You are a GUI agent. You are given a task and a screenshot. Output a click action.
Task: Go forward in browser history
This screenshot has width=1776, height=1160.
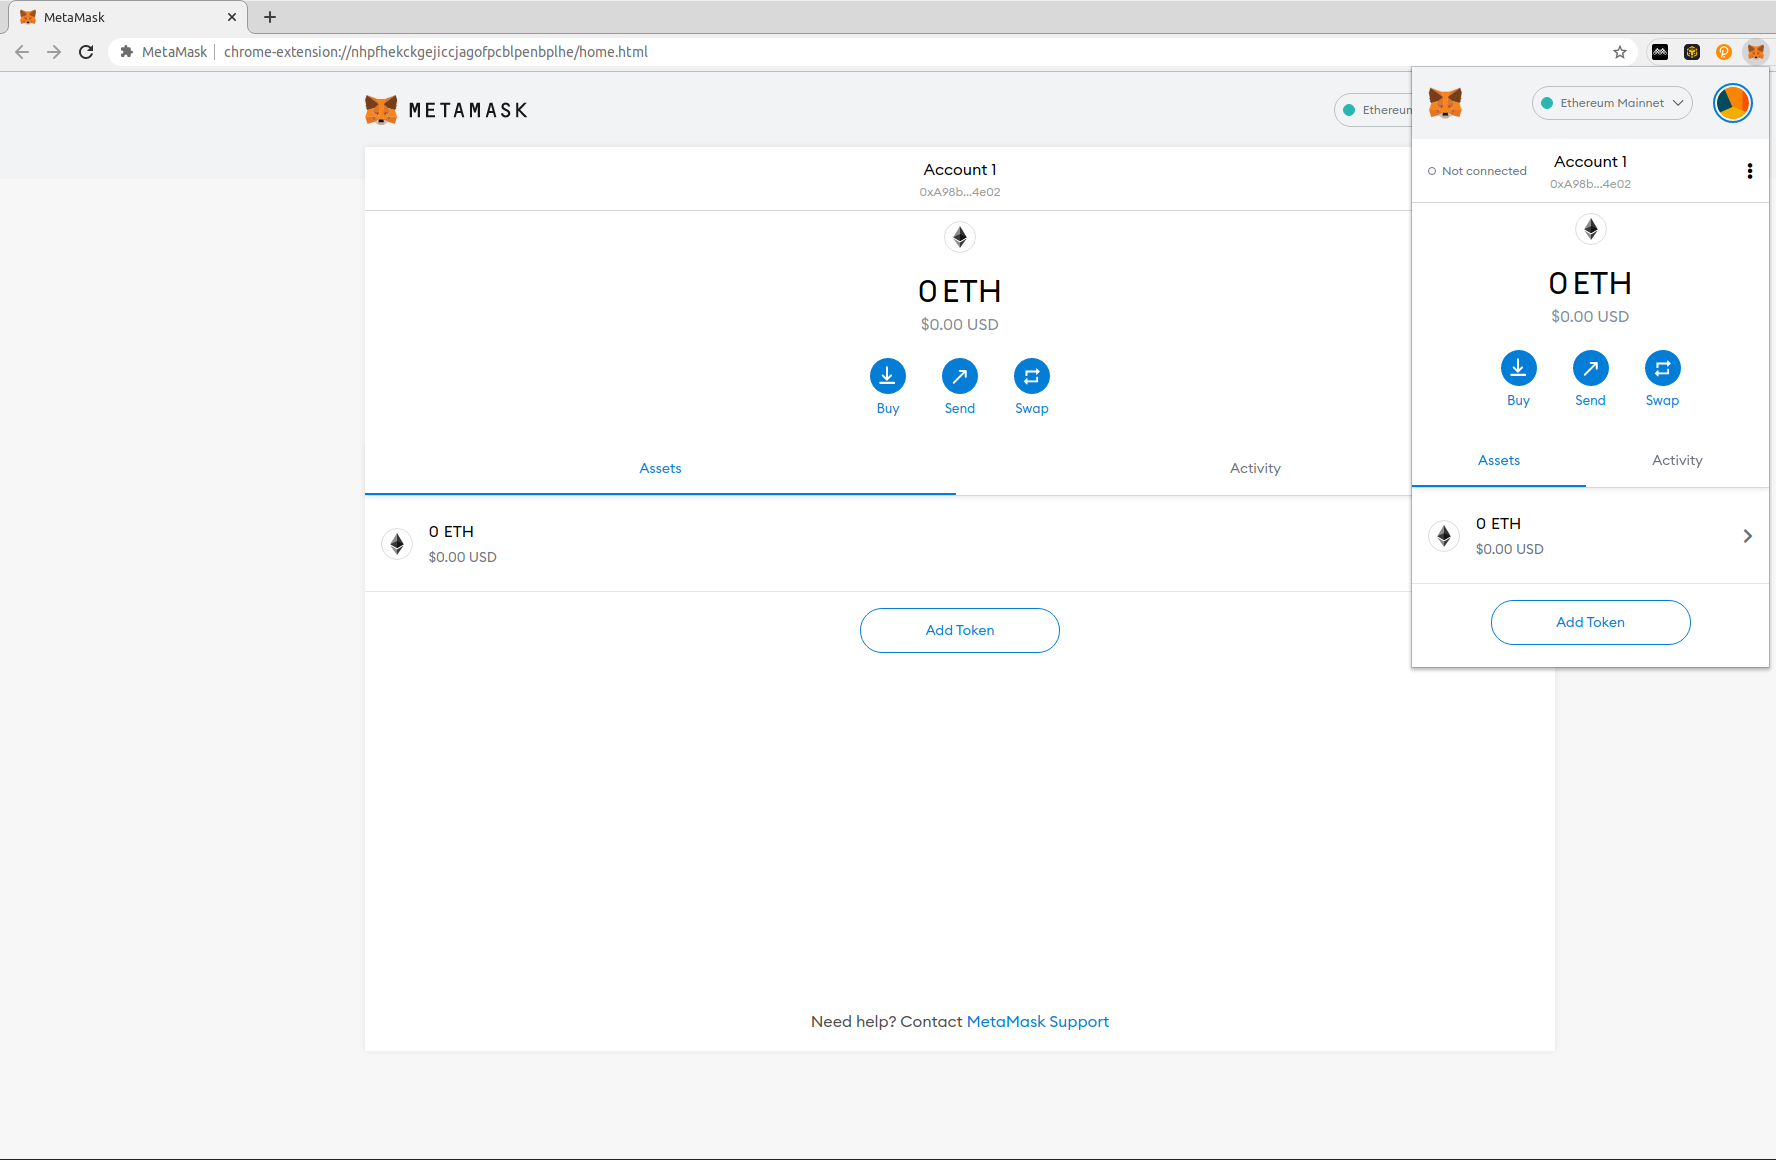54,52
